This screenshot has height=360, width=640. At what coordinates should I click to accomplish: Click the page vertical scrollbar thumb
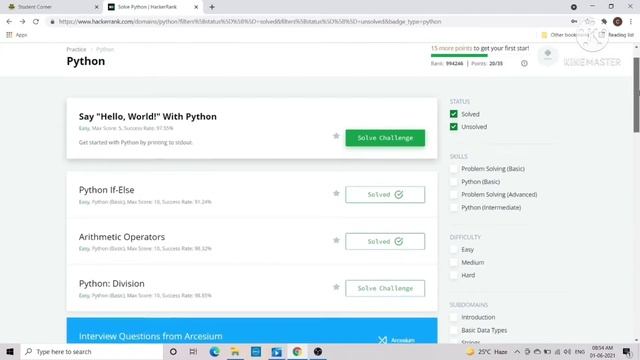(636, 95)
